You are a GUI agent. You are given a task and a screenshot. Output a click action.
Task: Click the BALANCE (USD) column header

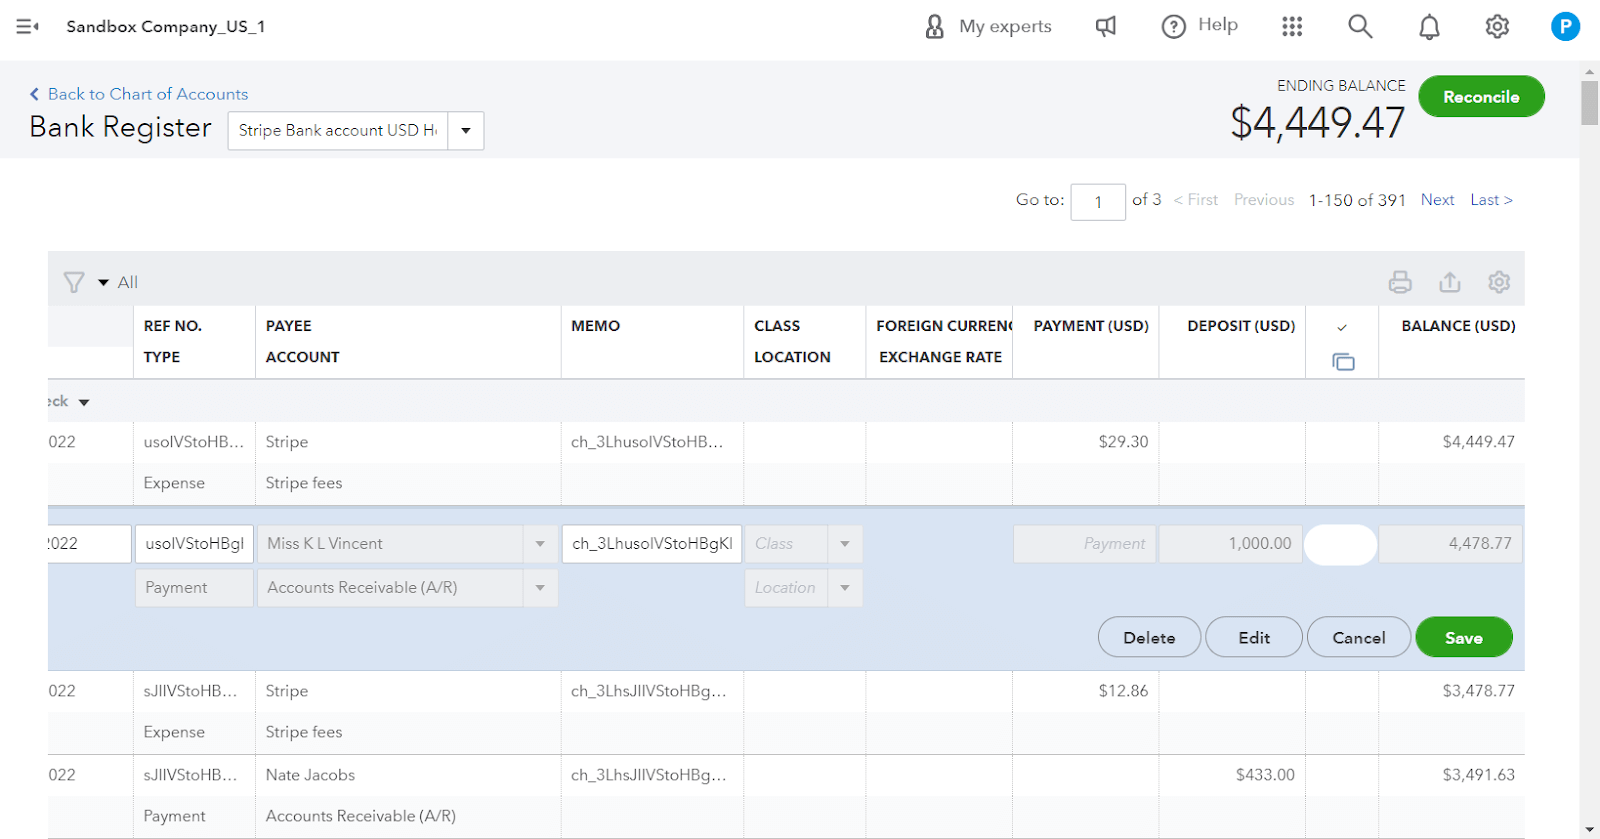(1458, 327)
